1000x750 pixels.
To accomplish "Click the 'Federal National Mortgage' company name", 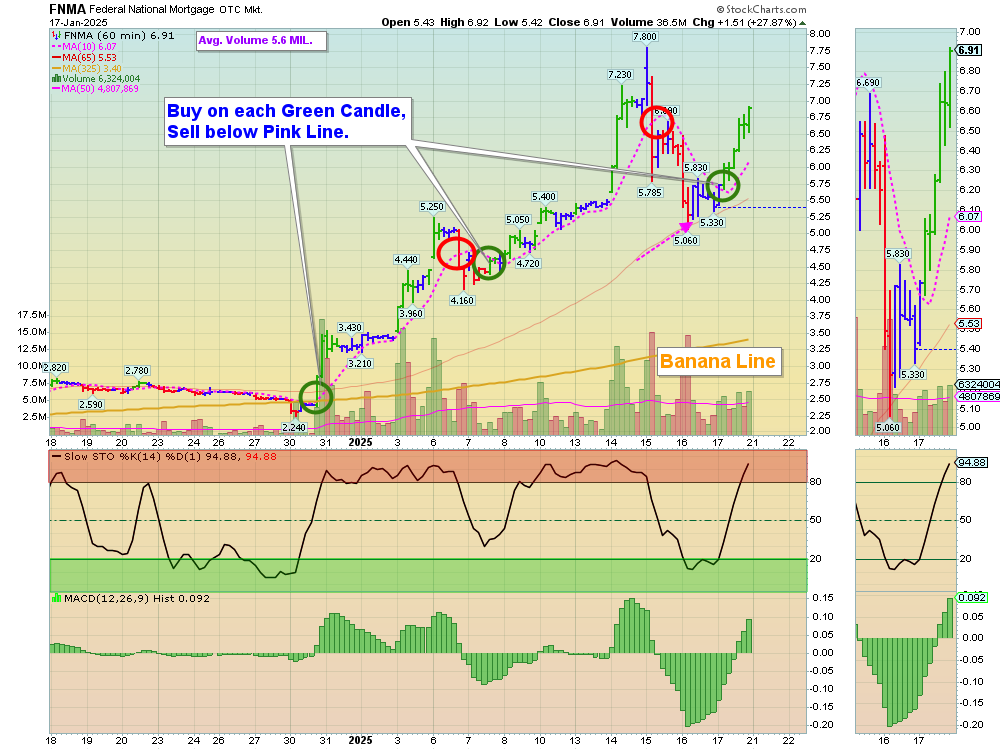I will (152, 10).
